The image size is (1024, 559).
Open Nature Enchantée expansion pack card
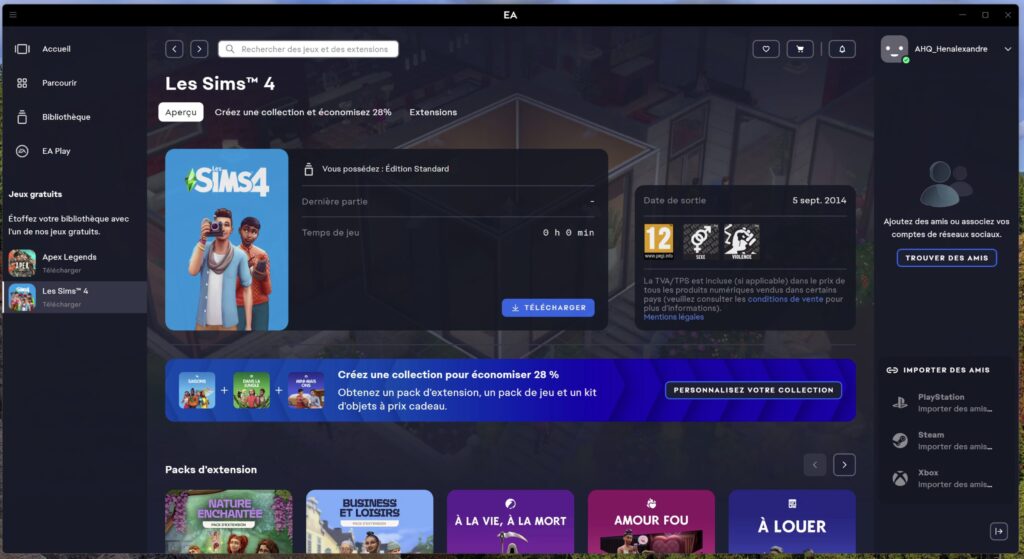229,522
